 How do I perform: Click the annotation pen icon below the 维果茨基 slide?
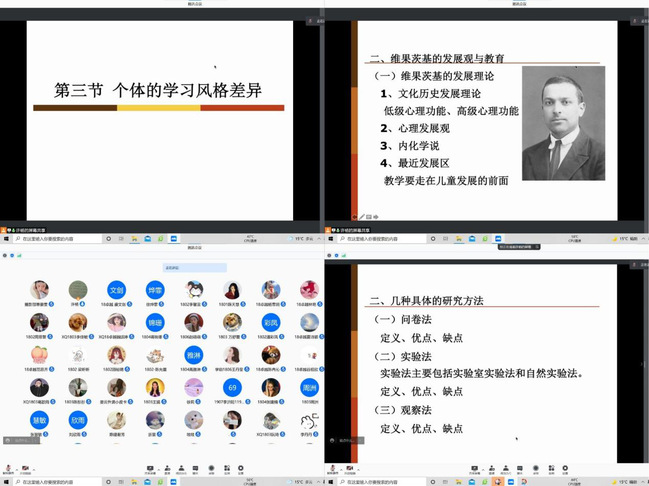(x=362, y=215)
